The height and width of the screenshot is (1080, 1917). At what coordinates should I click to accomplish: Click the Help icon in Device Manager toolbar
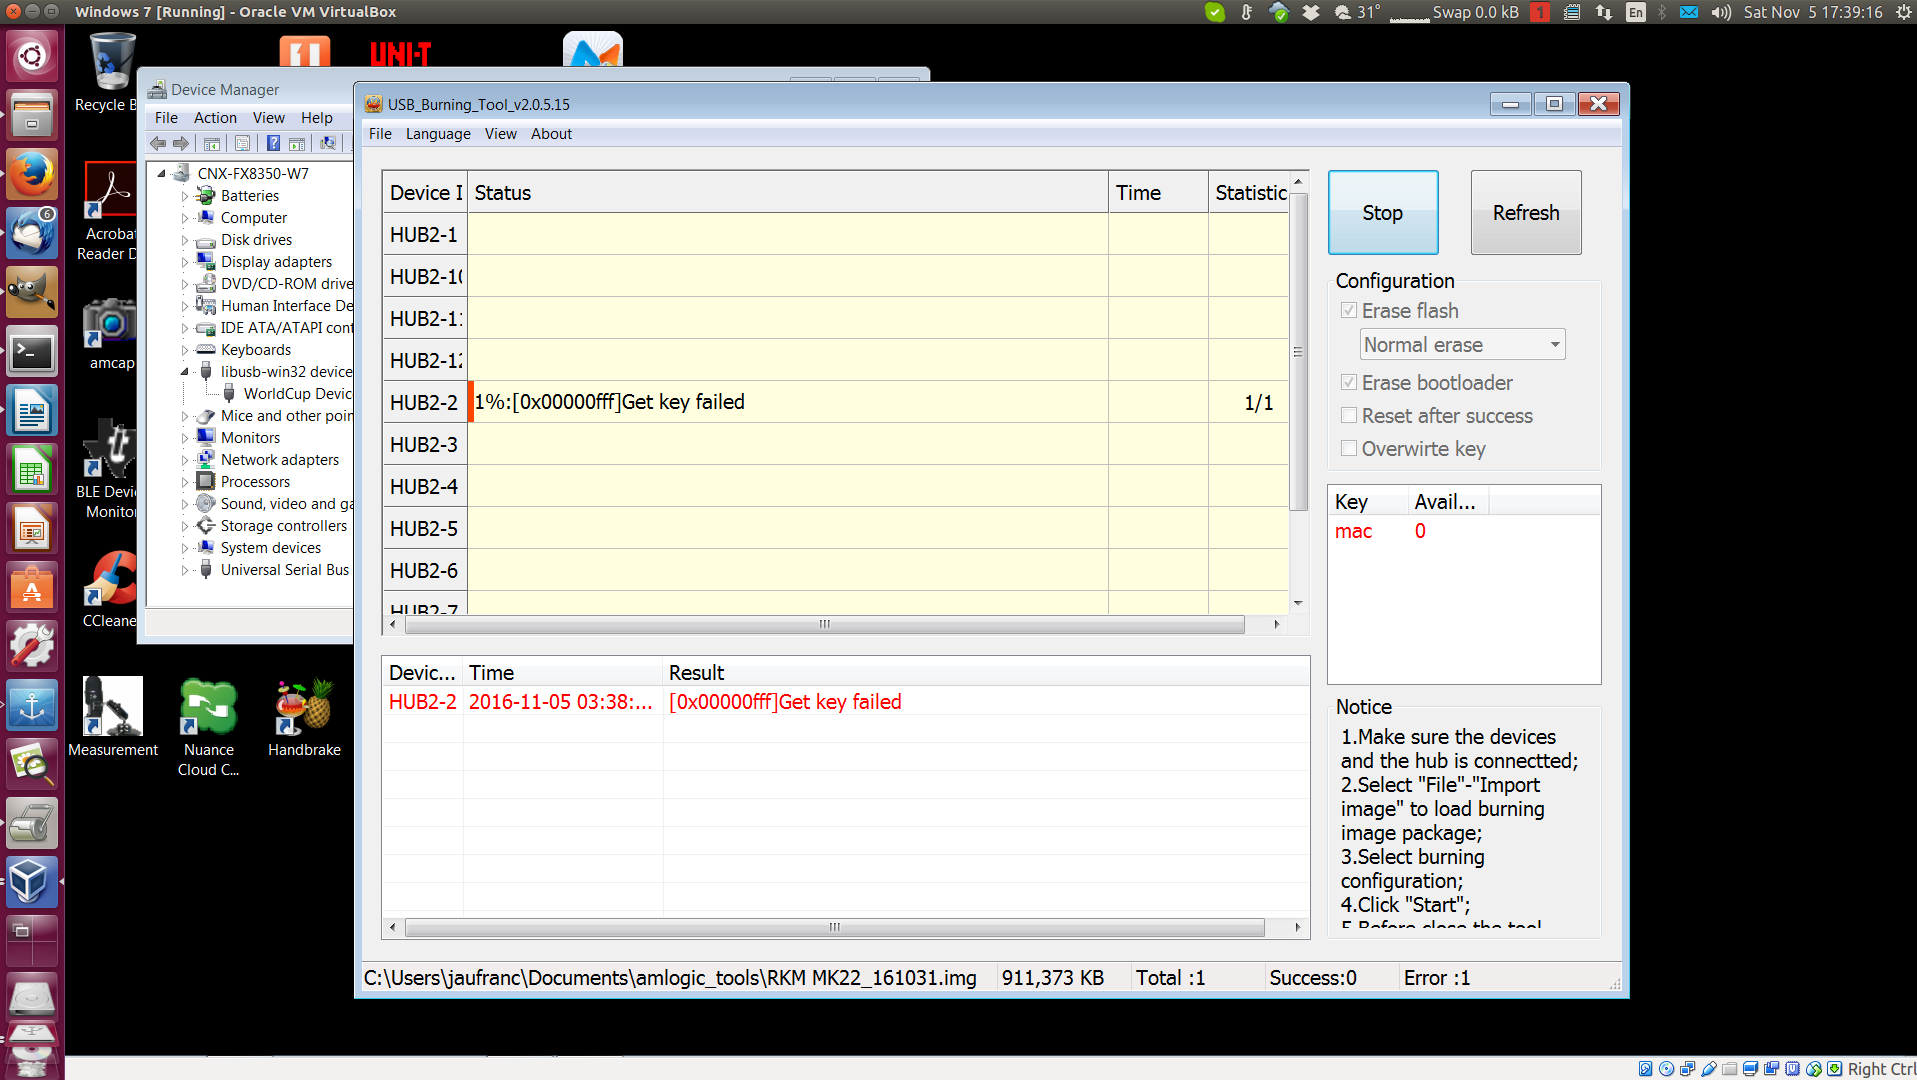[x=273, y=143]
